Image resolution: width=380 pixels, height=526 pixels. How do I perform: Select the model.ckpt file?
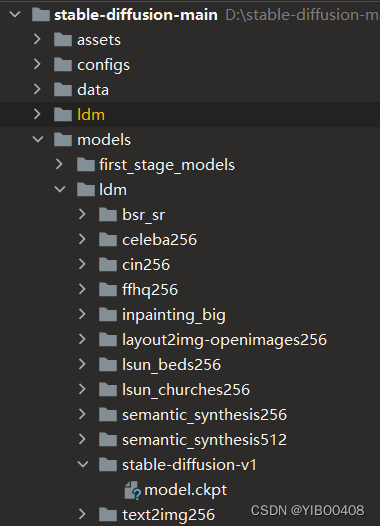click(185, 490)
